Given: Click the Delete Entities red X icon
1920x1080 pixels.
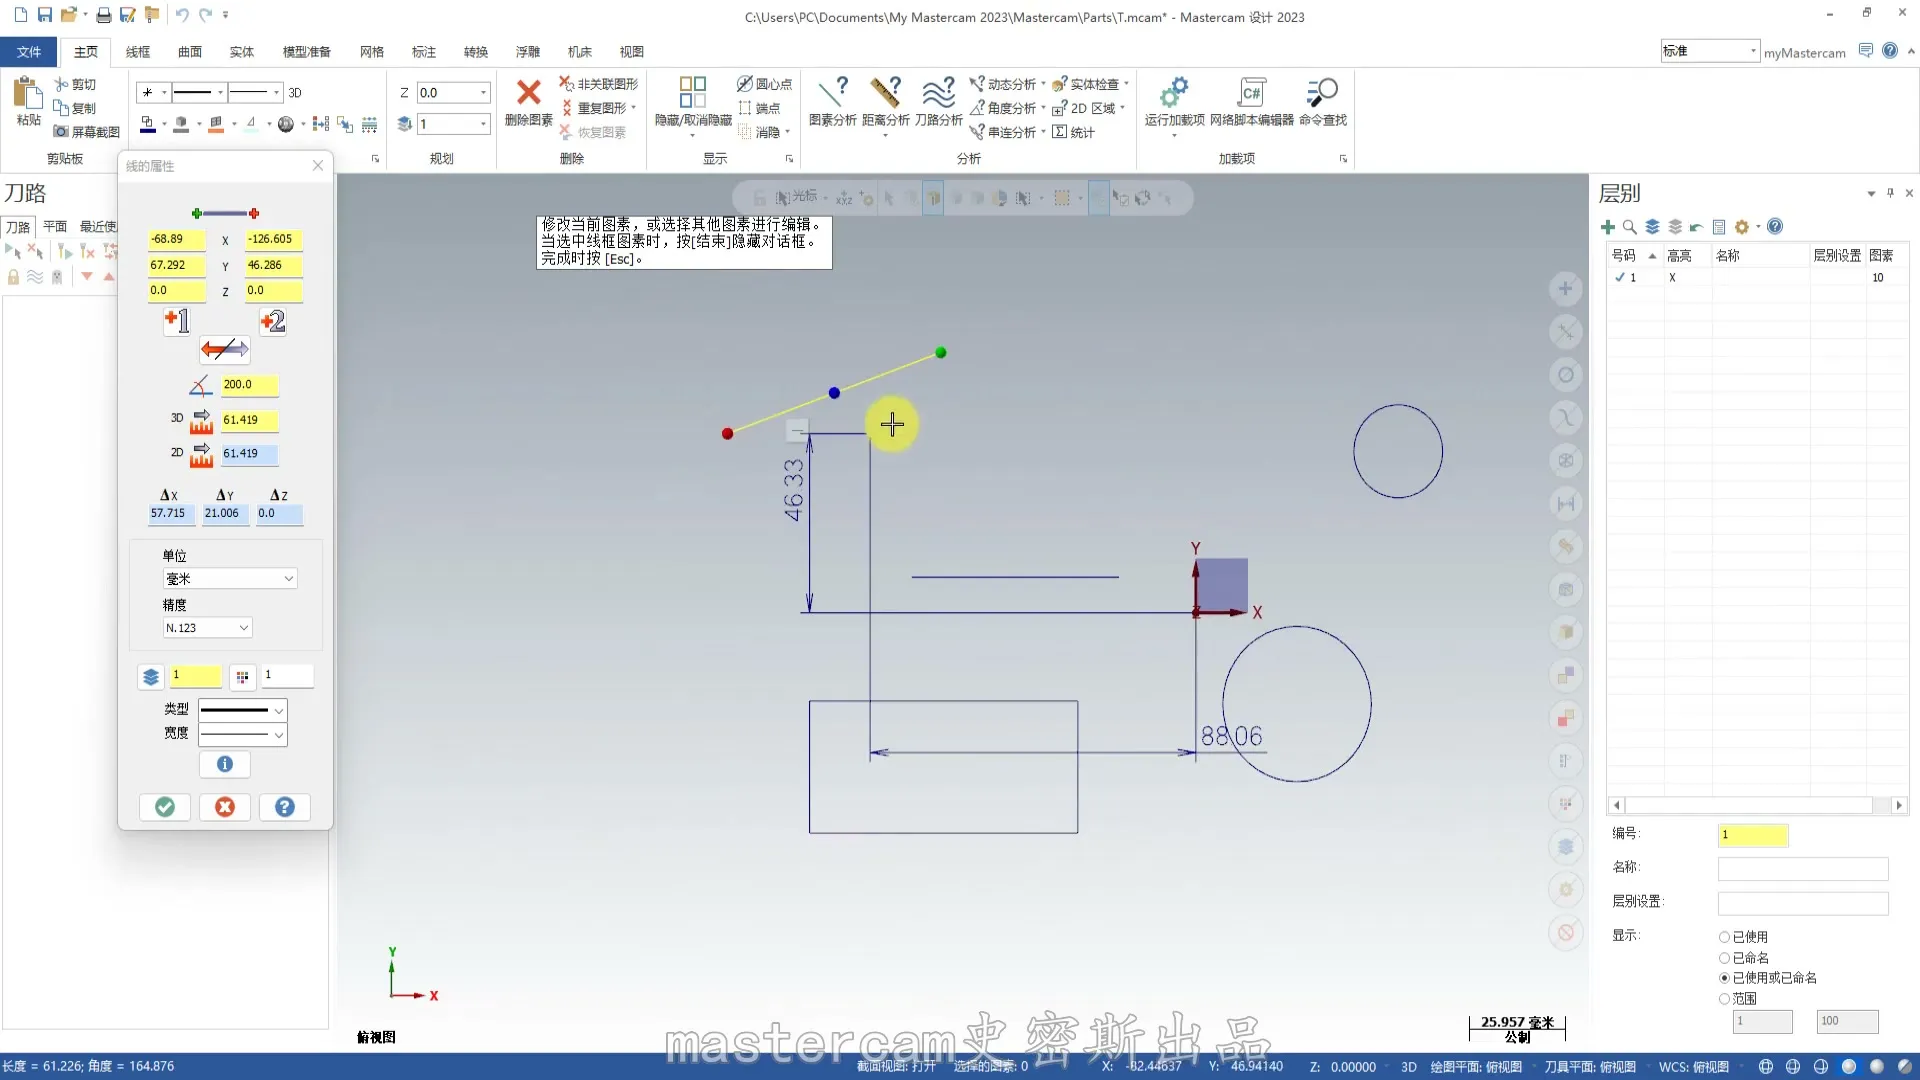Looking at the screenshot, I should coord(528,93).
